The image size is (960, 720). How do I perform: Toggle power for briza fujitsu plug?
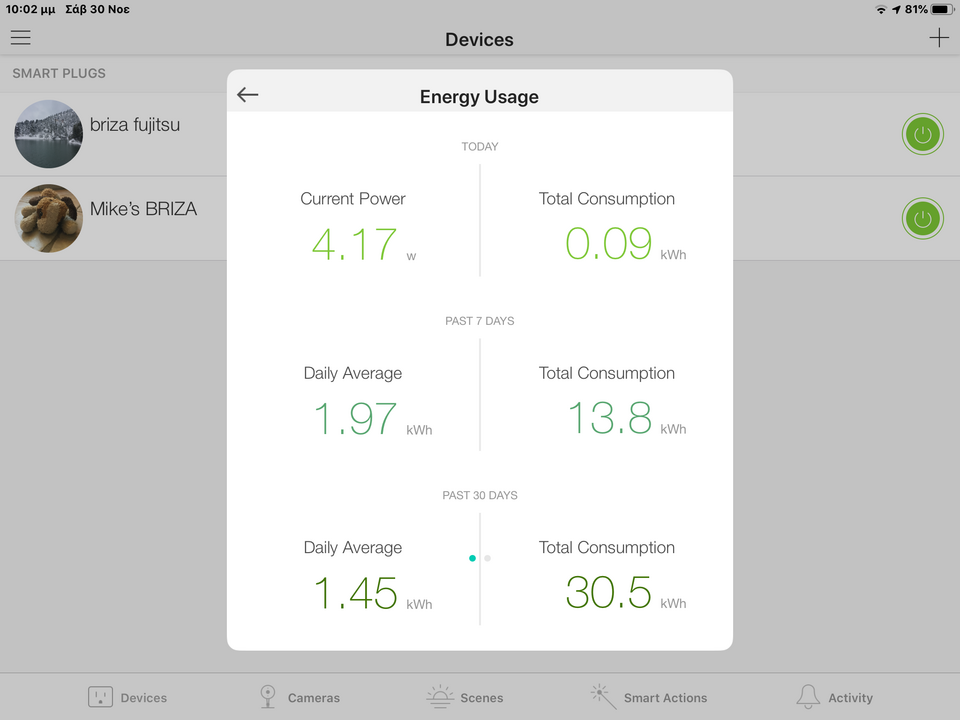922,134
